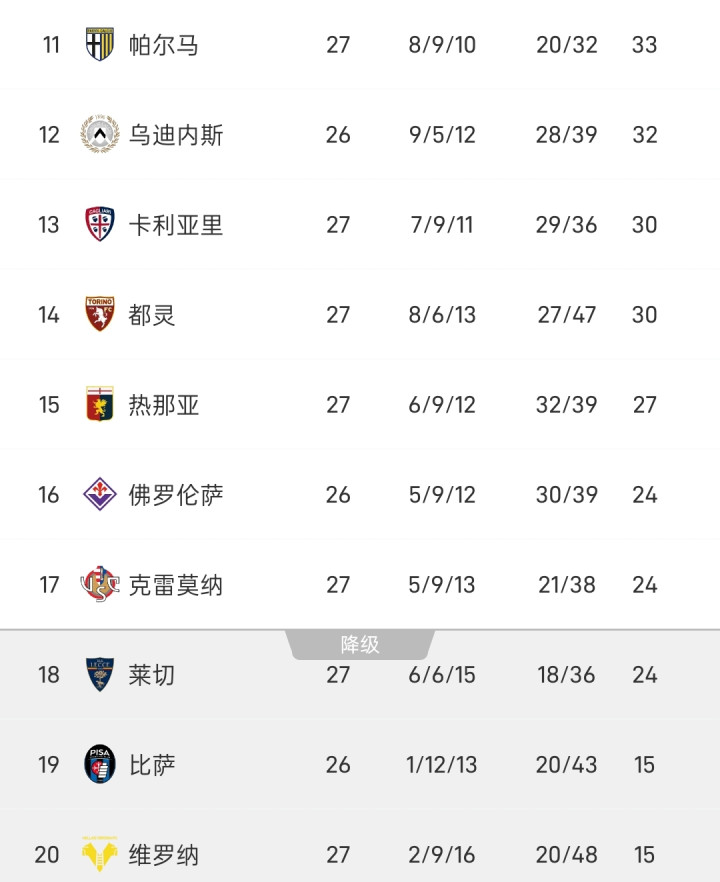The height and width of the screenshot is (882, 720).
Task: Click the Lecce (莱切) team crest
Action: coord(100,675)
